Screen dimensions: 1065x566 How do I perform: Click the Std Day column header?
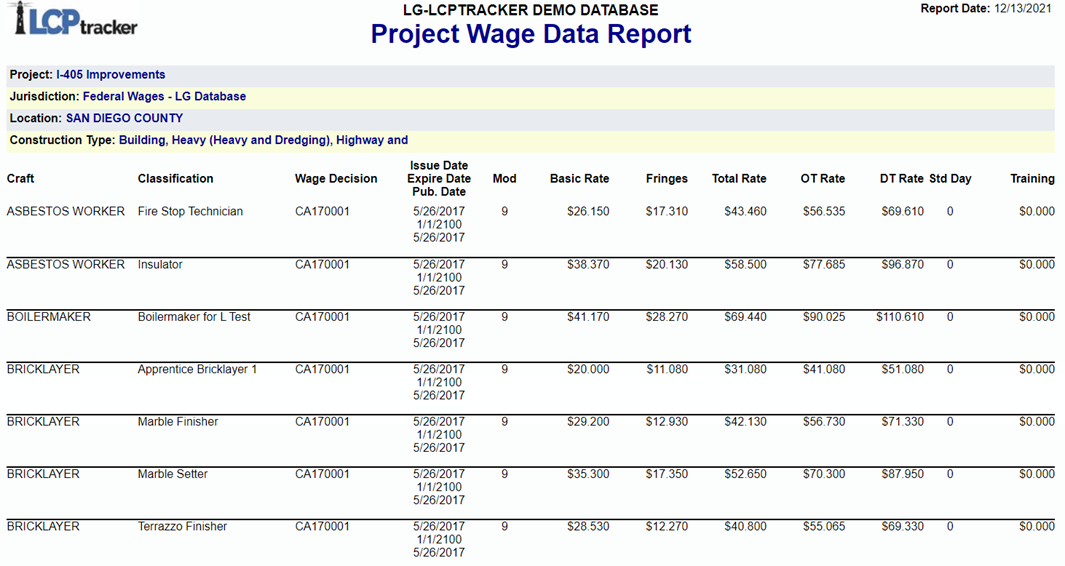tap(950, 179)
